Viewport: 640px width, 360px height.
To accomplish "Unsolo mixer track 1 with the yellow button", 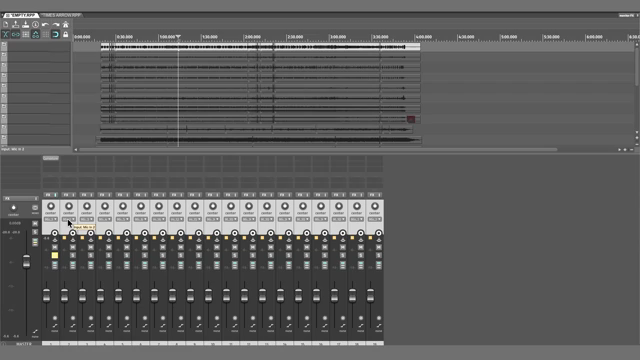I will (55, 255).
